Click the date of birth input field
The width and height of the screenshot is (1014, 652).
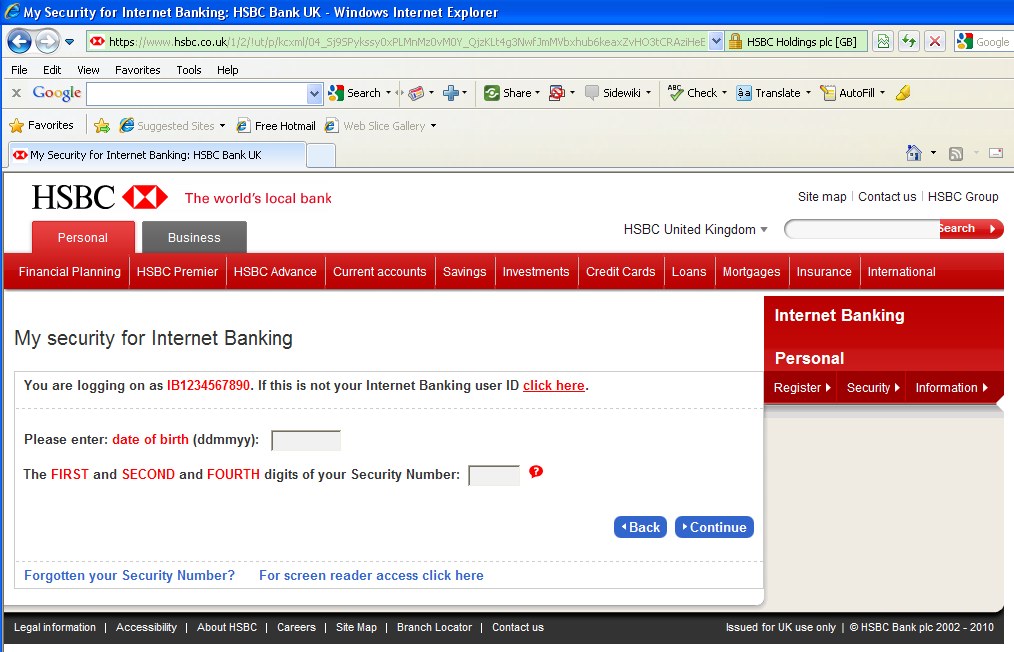tap(306, 440)
